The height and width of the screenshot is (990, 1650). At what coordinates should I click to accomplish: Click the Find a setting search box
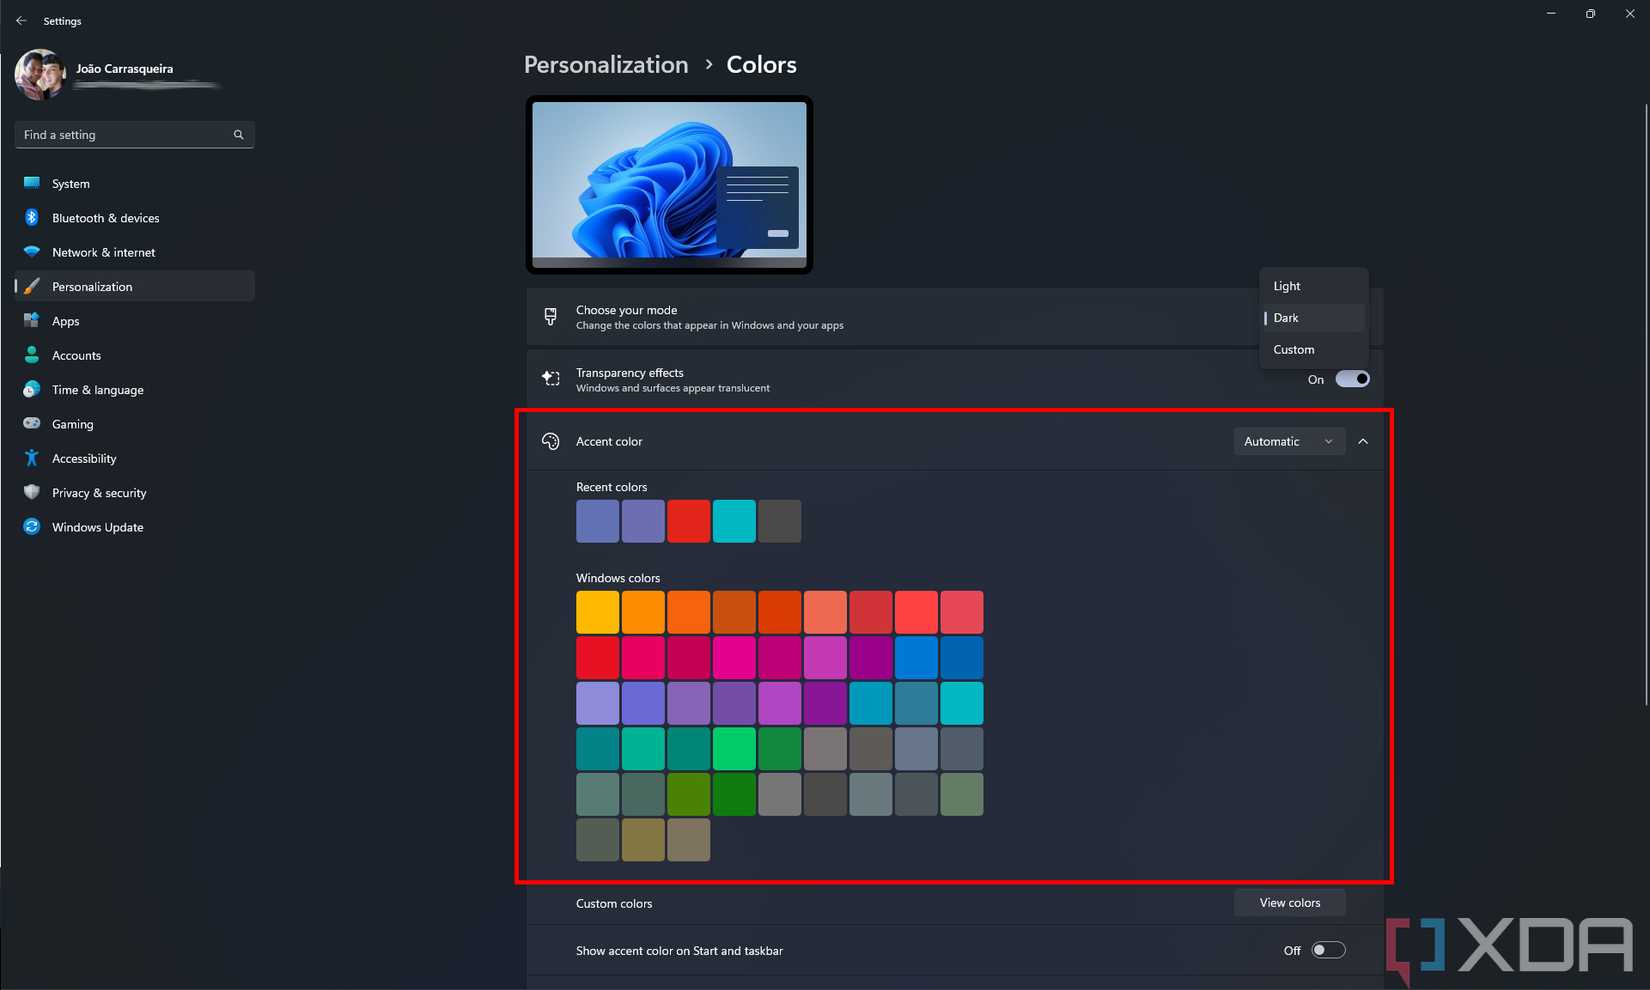coord(134,134)
